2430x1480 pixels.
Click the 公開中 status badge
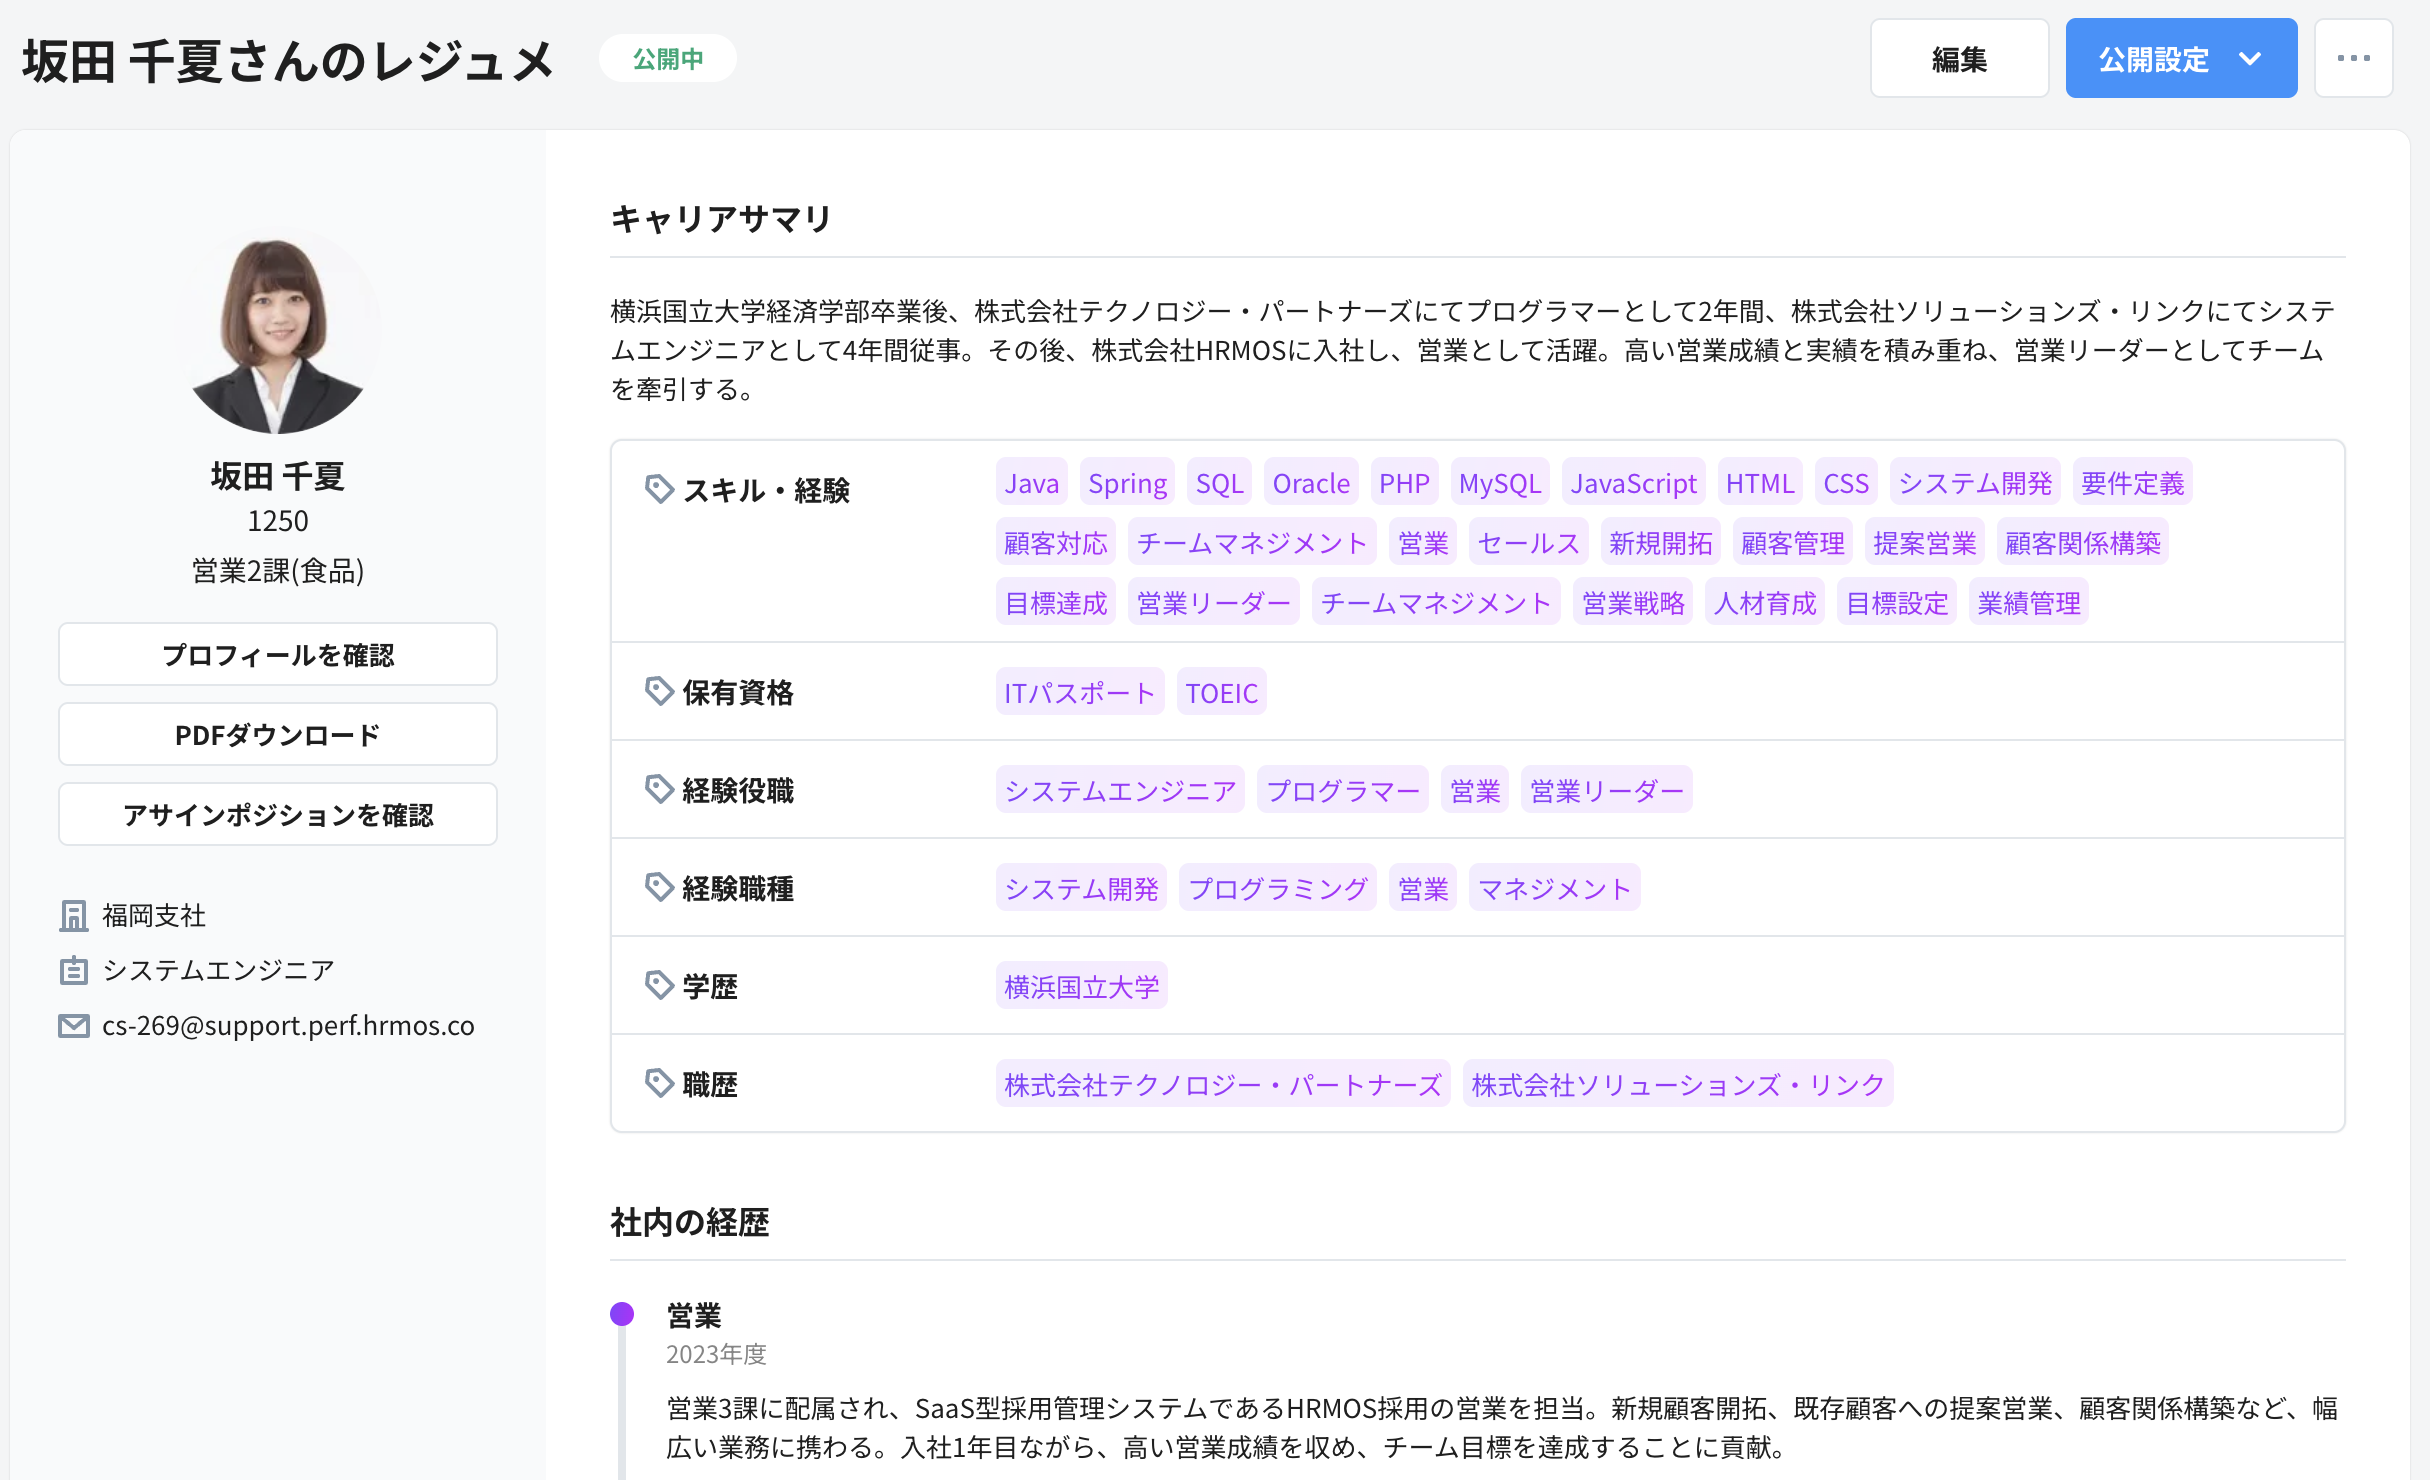pyautogui.click(x=668, y=59)
